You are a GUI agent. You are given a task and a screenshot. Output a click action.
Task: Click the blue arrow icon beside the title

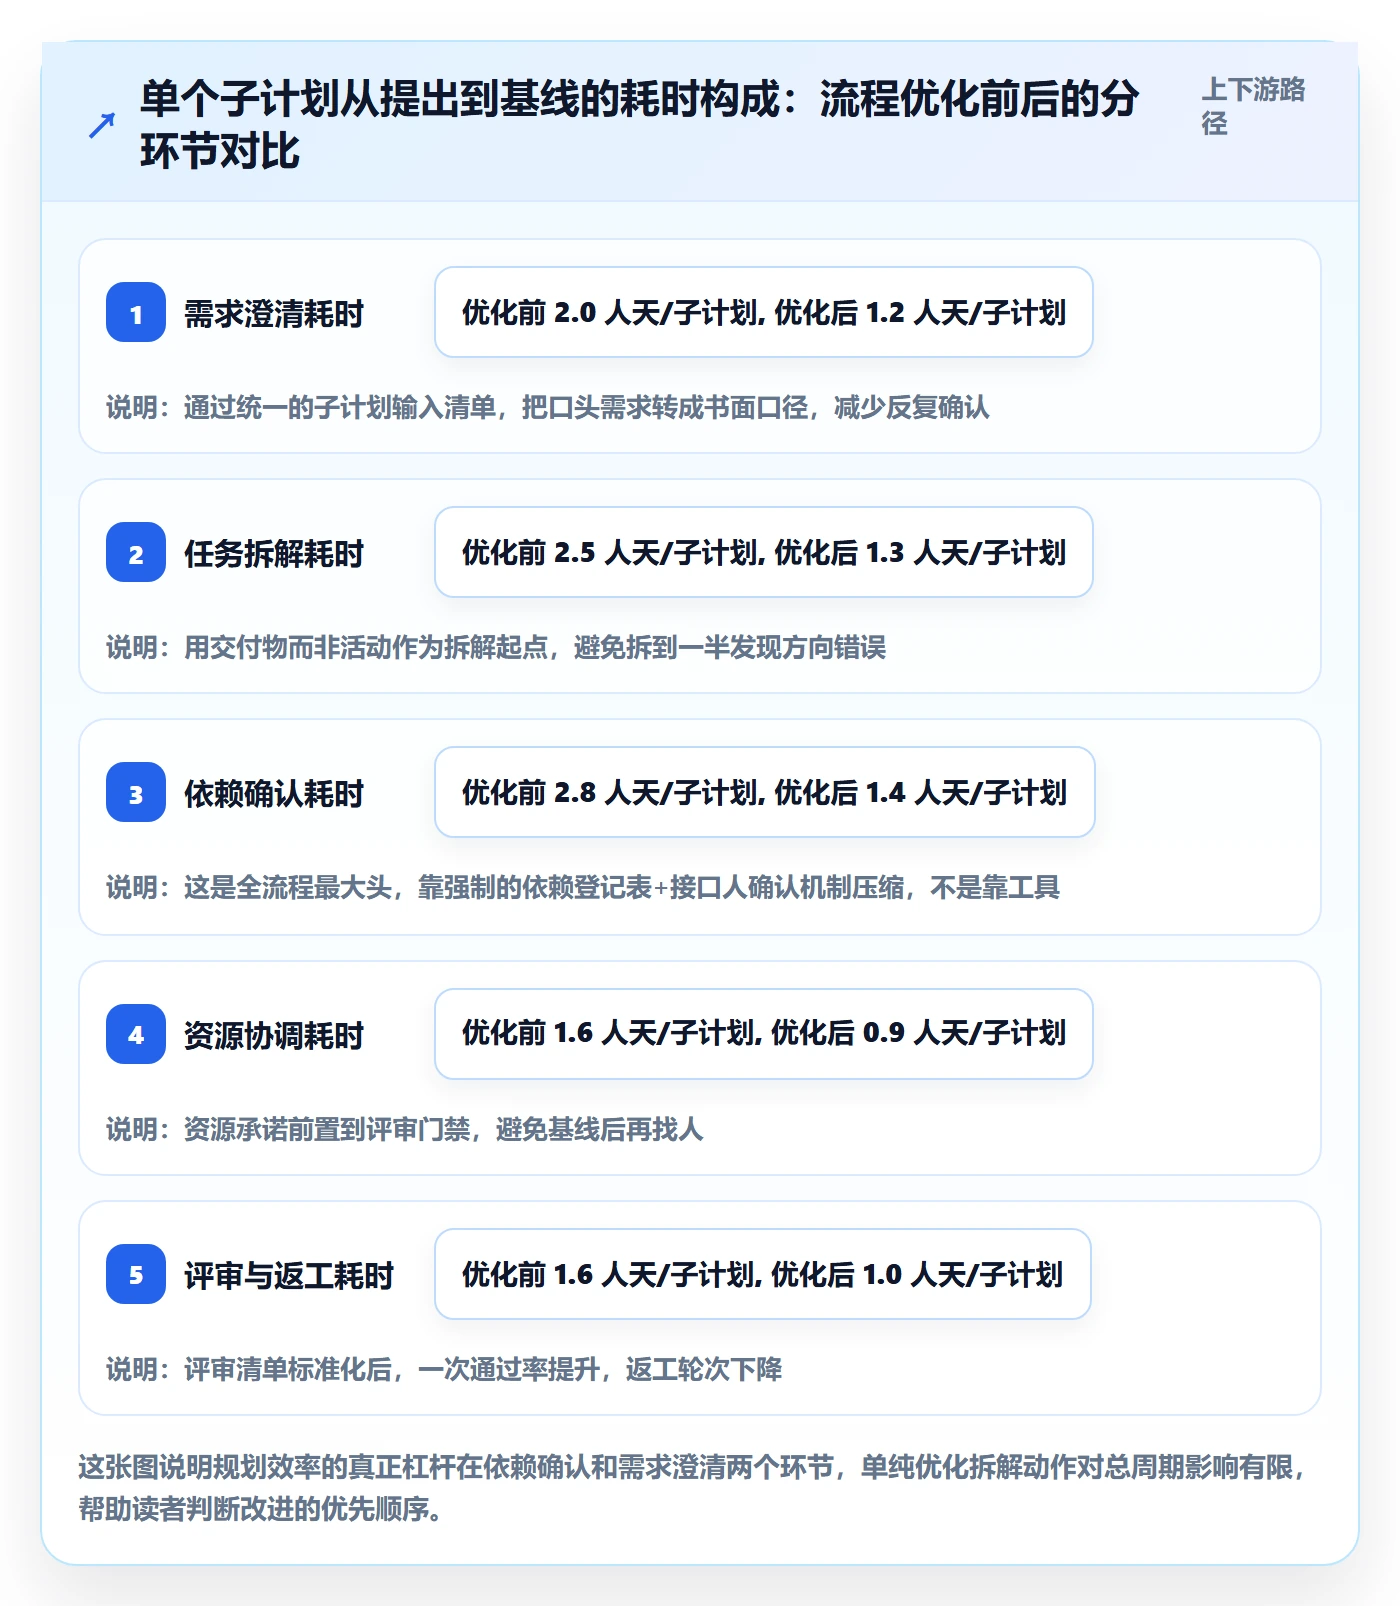point(101,126)
